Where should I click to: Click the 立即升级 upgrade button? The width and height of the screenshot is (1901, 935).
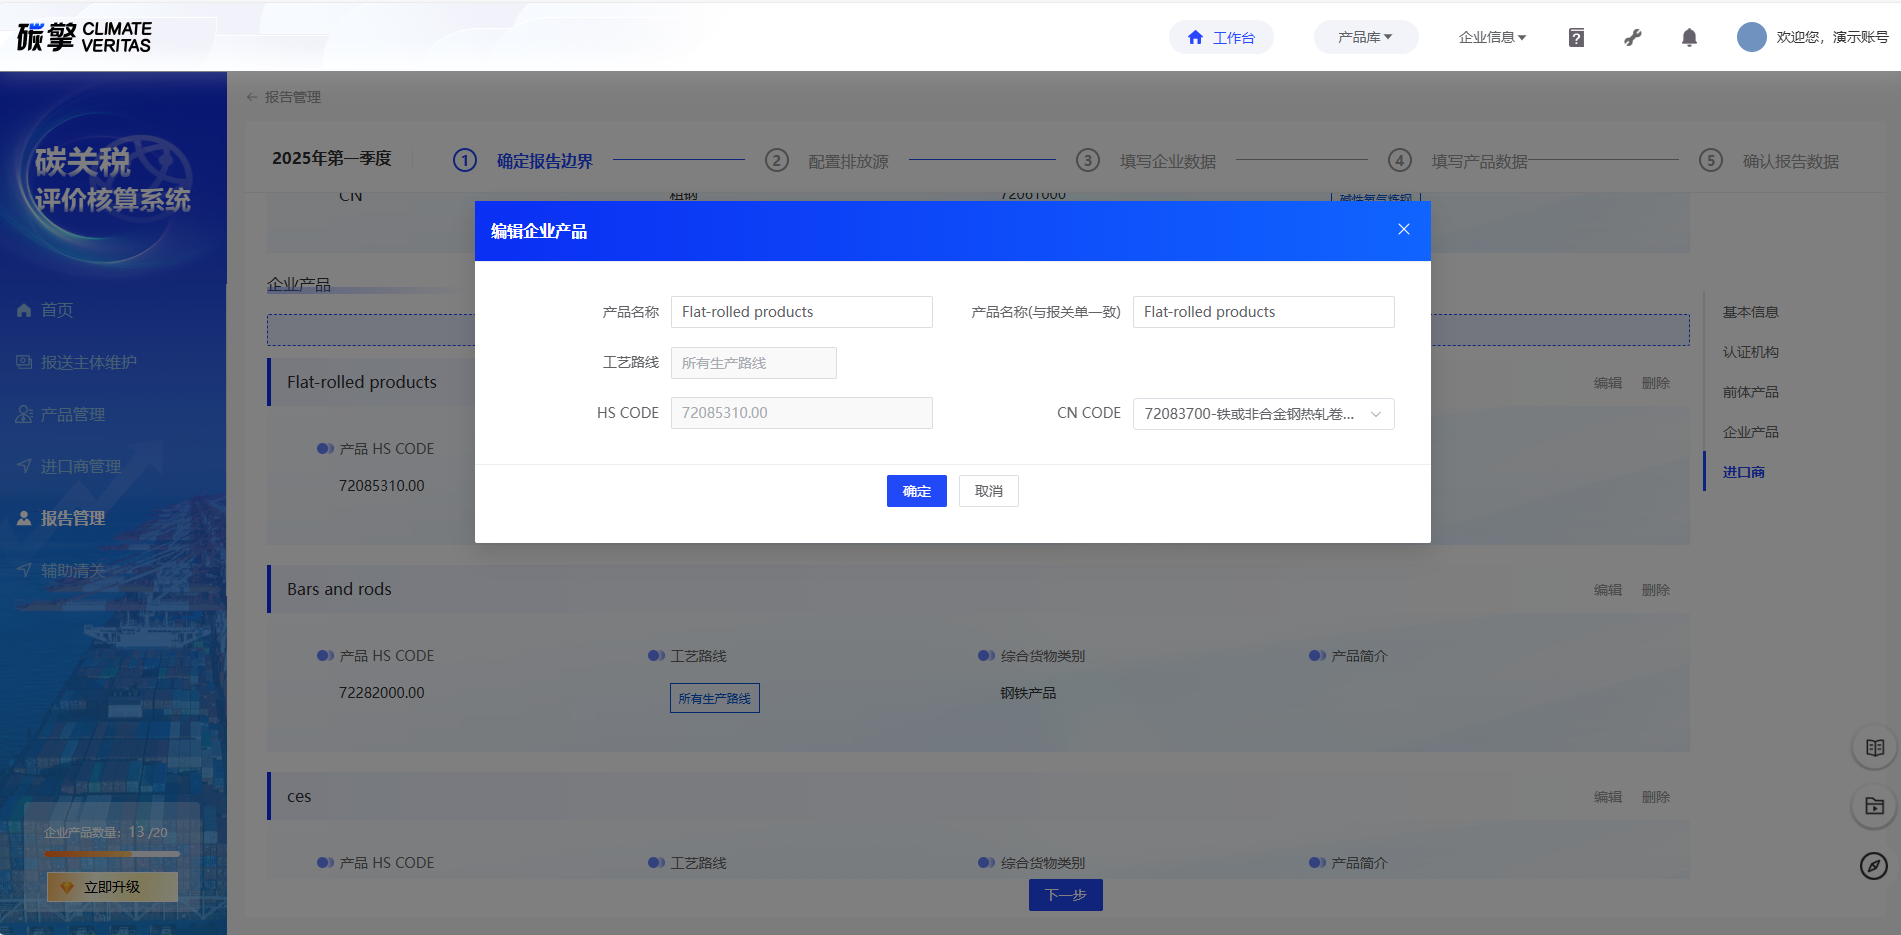112,887
